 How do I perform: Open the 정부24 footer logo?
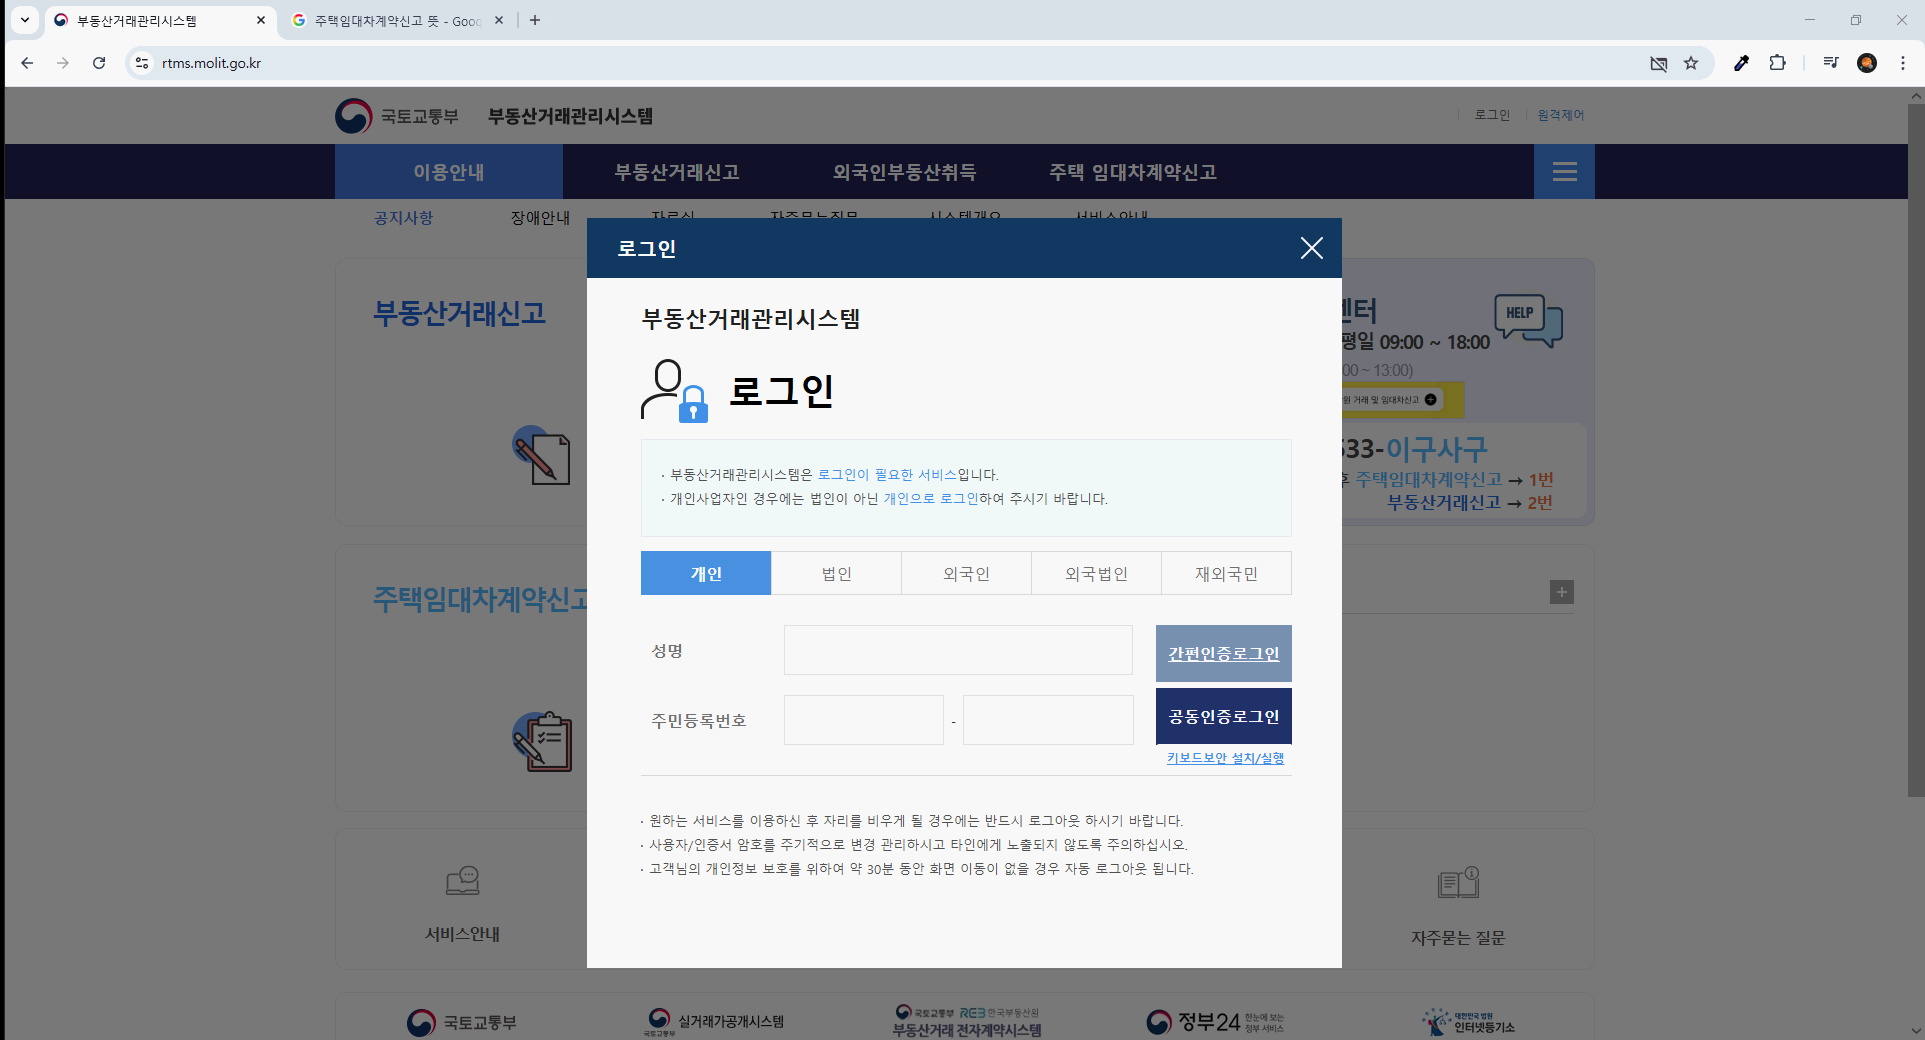click(x=1213, y=1021)
